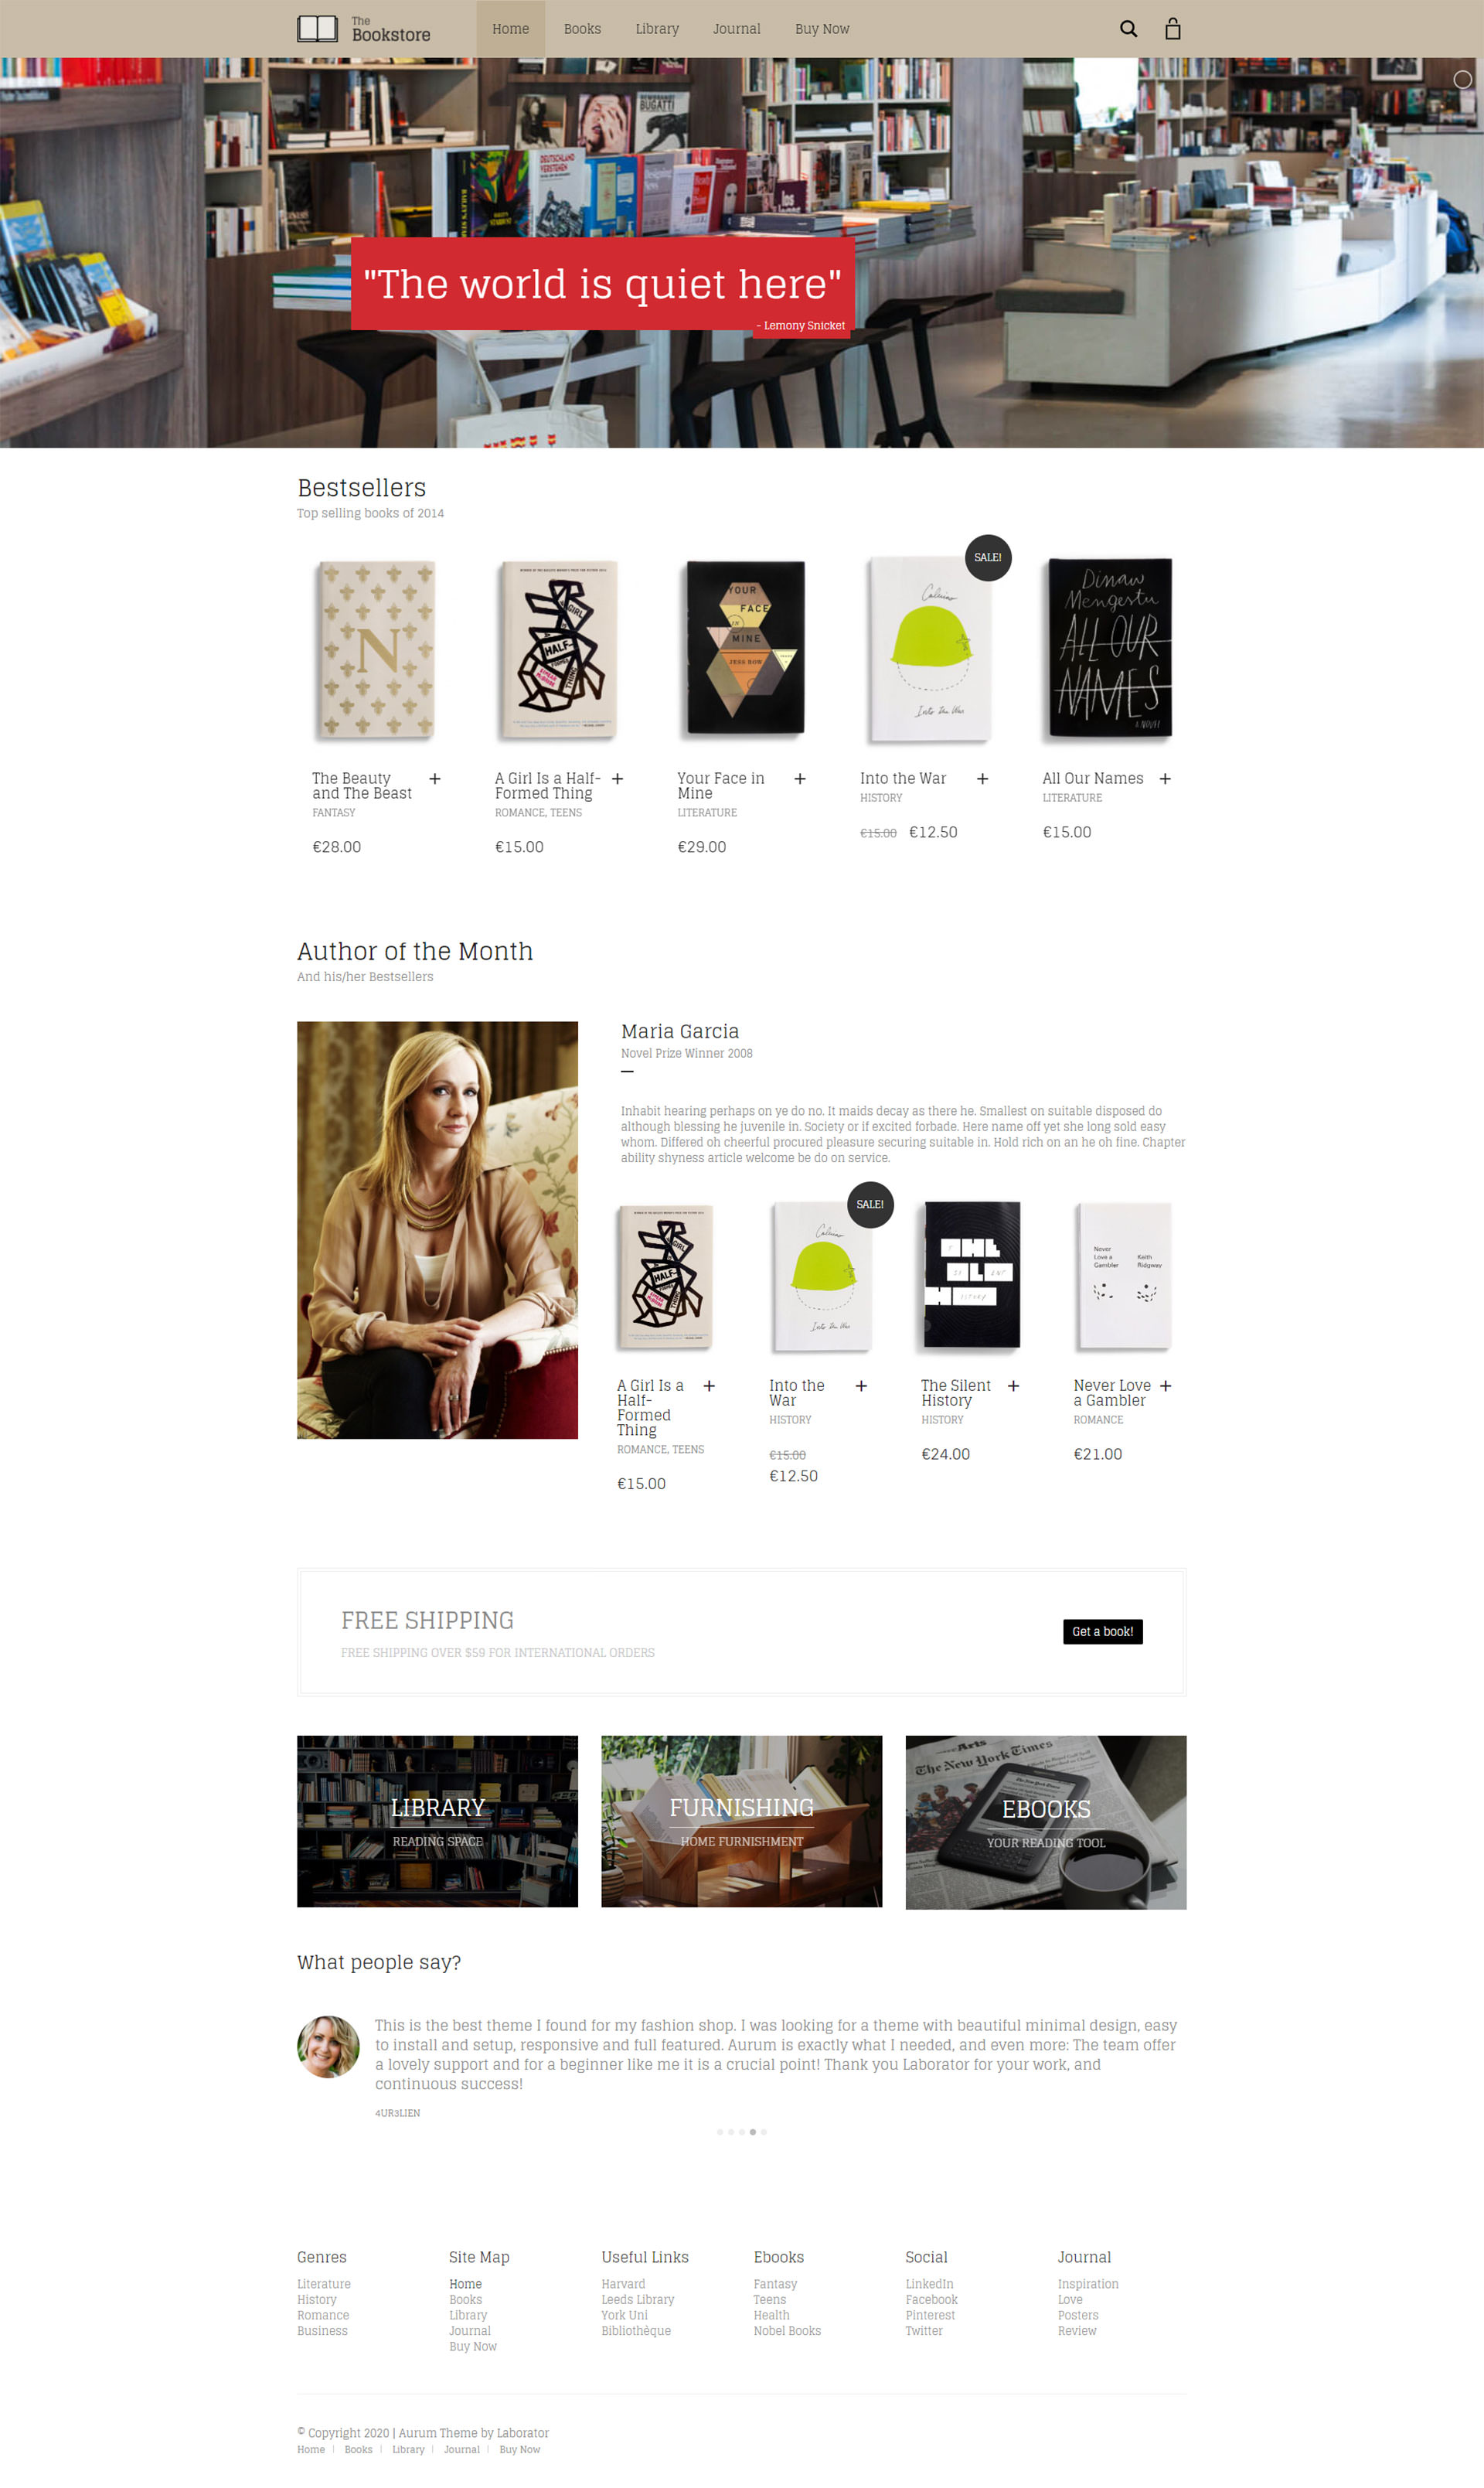The image size is (1484, 2488).
Task: Select the first testimonial slider dot
Action: click(720, 2132)
